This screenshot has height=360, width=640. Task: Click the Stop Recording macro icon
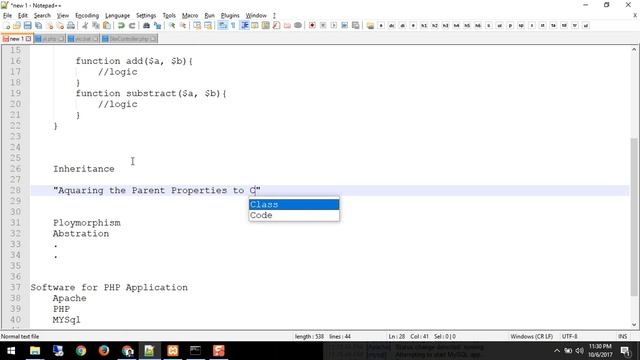pyautogui.click(x=323, y=26)
